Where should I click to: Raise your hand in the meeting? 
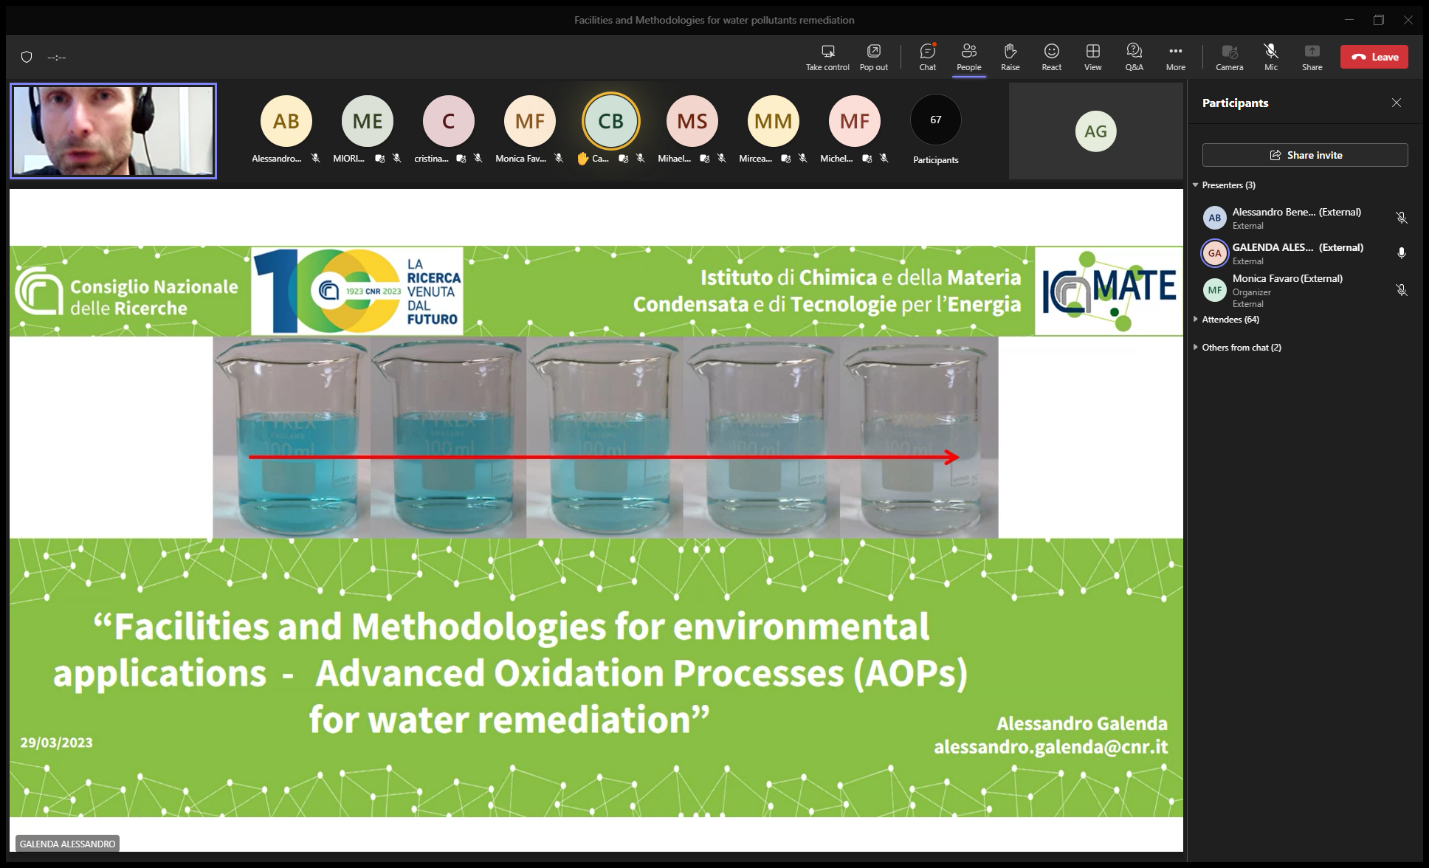1010,57
